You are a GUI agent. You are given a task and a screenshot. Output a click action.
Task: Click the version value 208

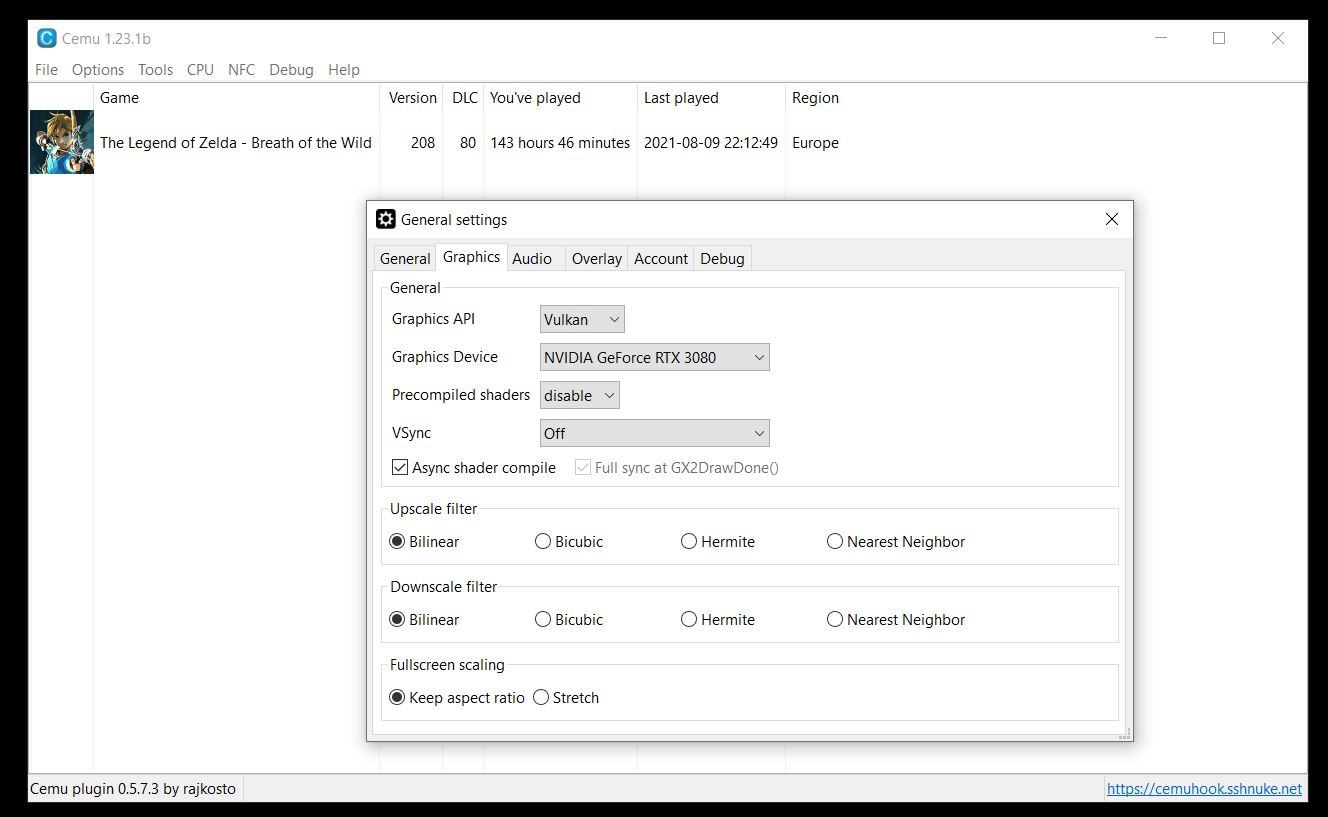[x=423, y=143]
